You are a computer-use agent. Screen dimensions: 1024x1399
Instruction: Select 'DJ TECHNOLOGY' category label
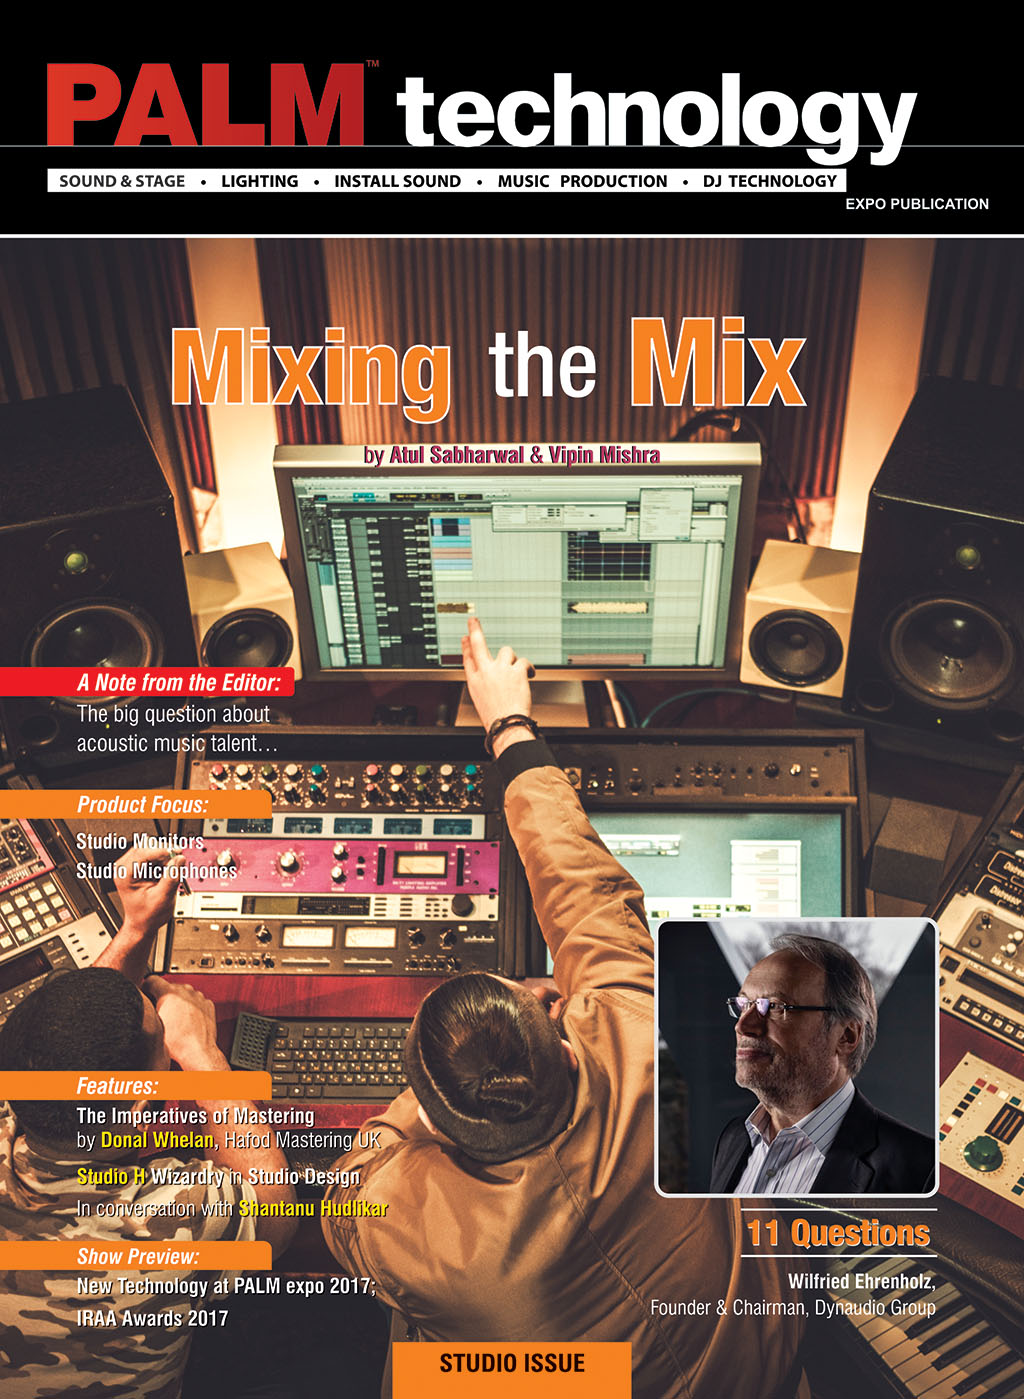(769, 181)
